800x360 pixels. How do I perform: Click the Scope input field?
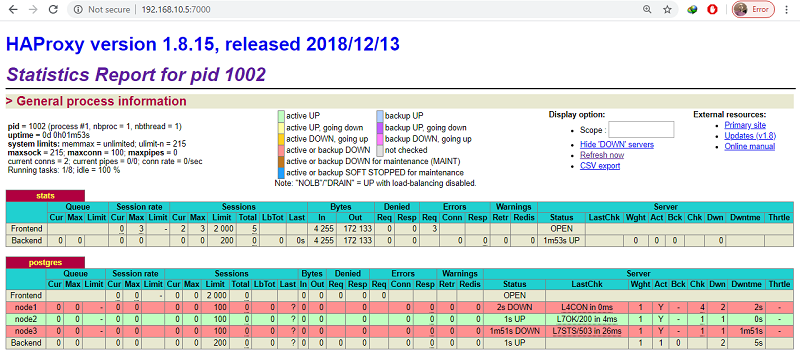tap(641, 130)
